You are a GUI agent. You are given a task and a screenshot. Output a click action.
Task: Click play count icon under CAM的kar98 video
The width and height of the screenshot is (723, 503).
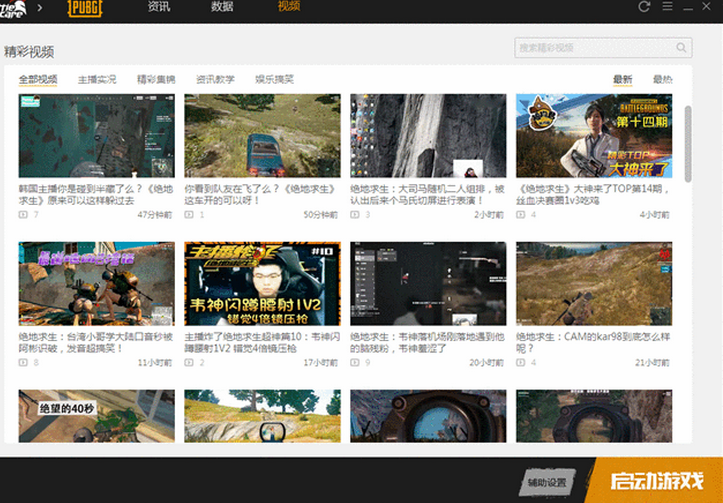[521, 362]
